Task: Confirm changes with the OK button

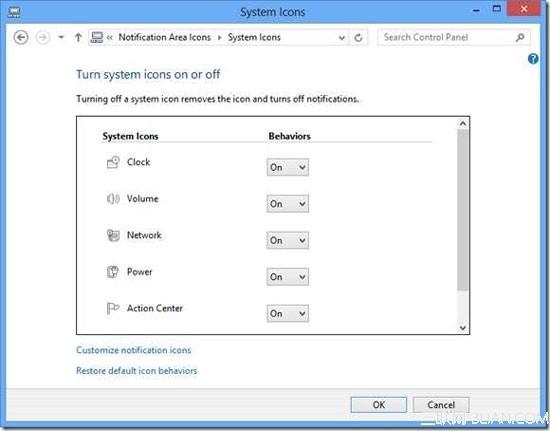Action: point(378,405)
